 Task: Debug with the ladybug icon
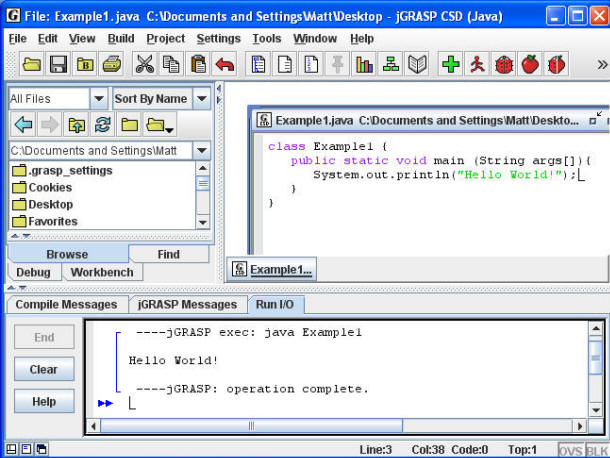[x=503, y=64]
